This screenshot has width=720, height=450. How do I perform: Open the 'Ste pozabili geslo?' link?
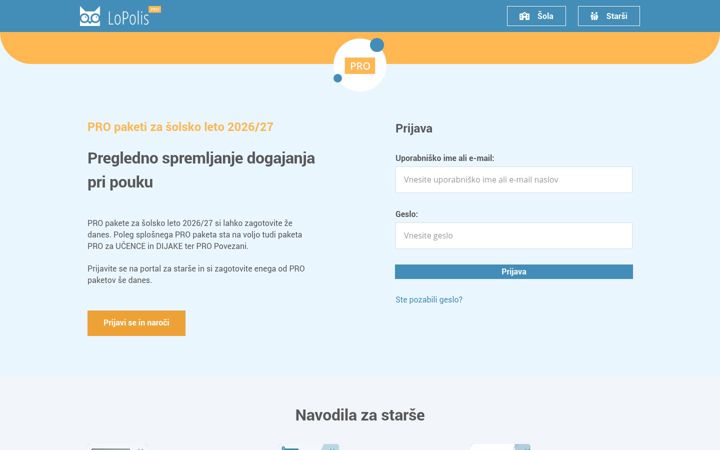click(428, 299)
